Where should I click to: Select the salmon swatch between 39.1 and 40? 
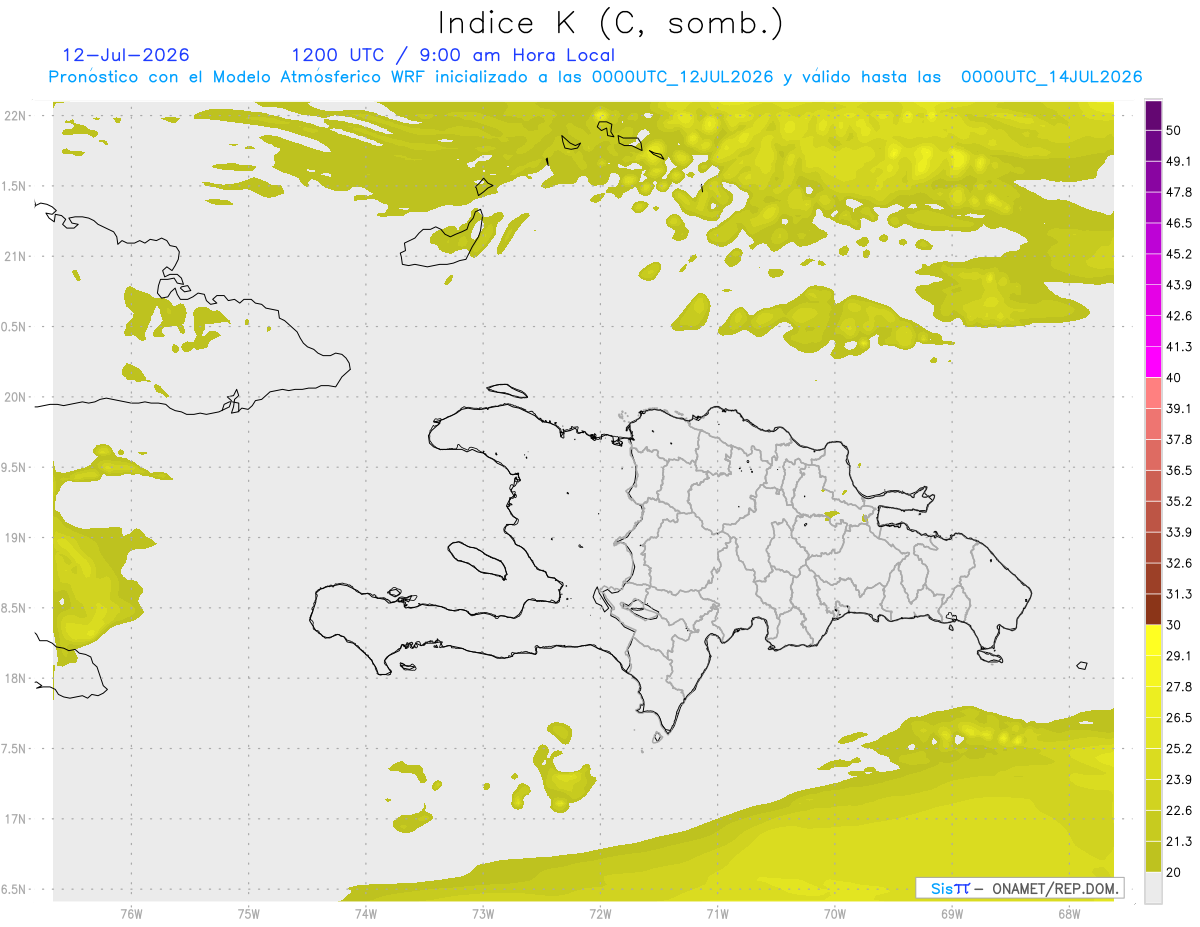click(1153, 393)
